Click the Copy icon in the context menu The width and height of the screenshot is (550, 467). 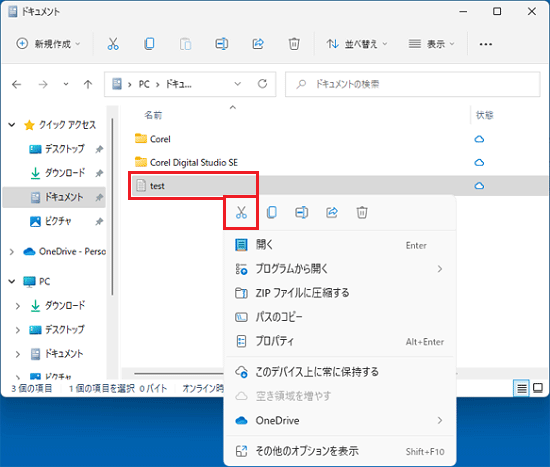click(x=272, y=213)
